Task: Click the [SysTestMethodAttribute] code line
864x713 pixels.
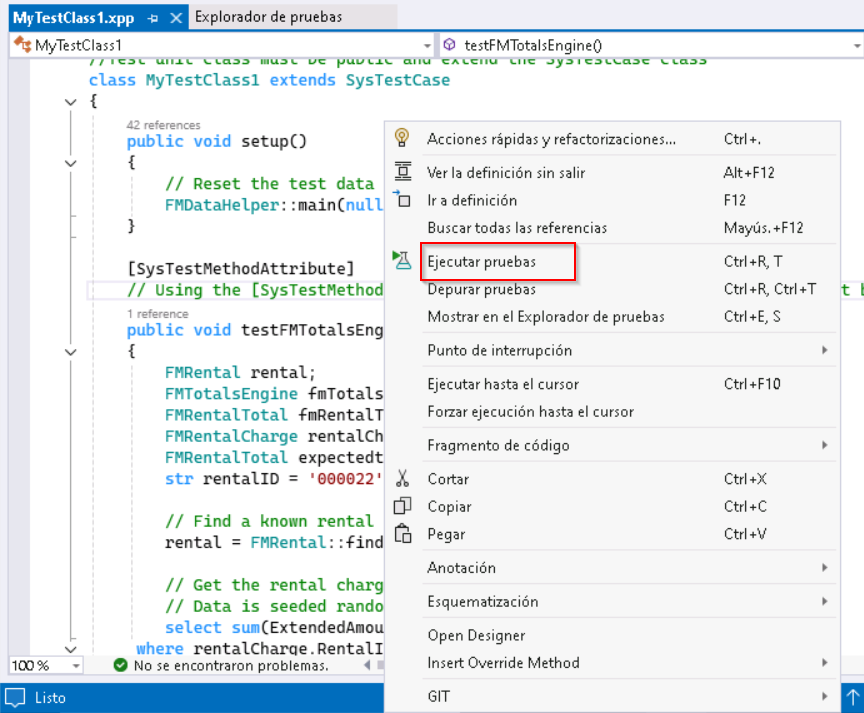Action: [x=240, y=268]
